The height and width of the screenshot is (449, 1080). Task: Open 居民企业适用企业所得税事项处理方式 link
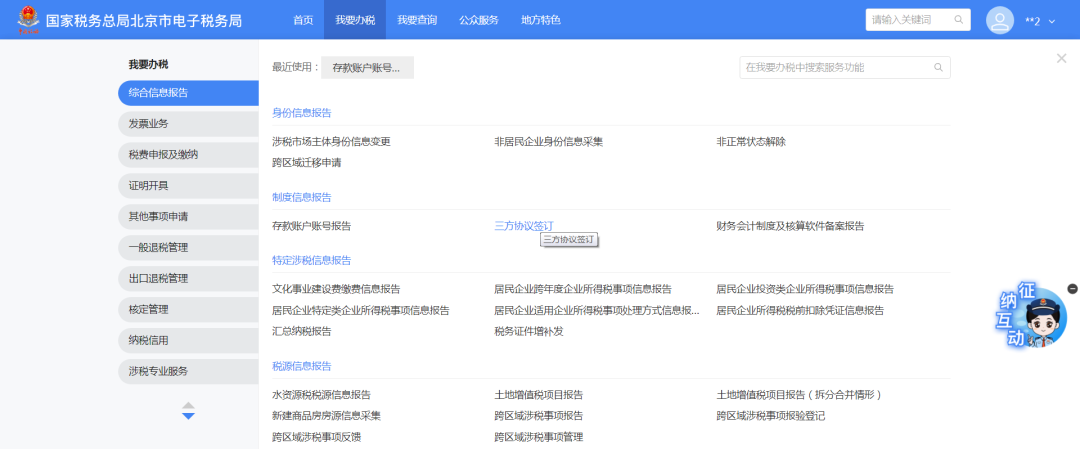click(597, 311)
